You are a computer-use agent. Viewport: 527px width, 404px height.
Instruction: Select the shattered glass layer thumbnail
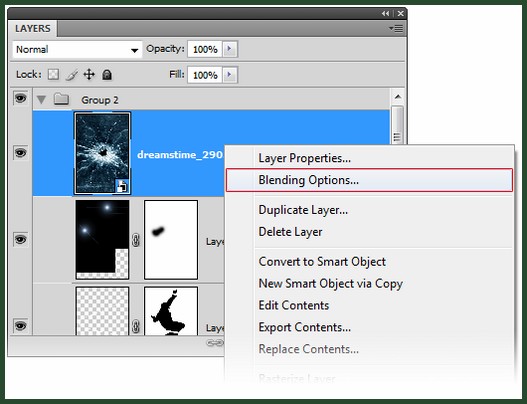103,153
